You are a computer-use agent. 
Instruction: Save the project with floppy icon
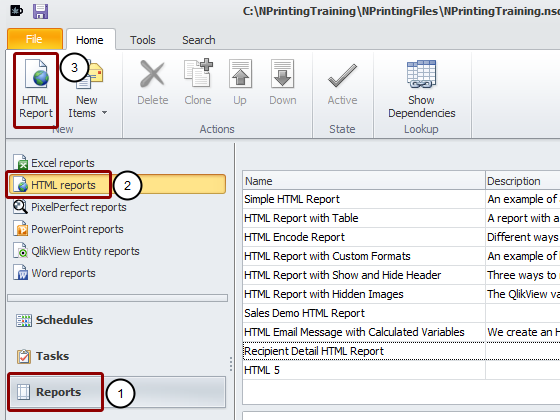pyautogui.click(x=40, y=11)
